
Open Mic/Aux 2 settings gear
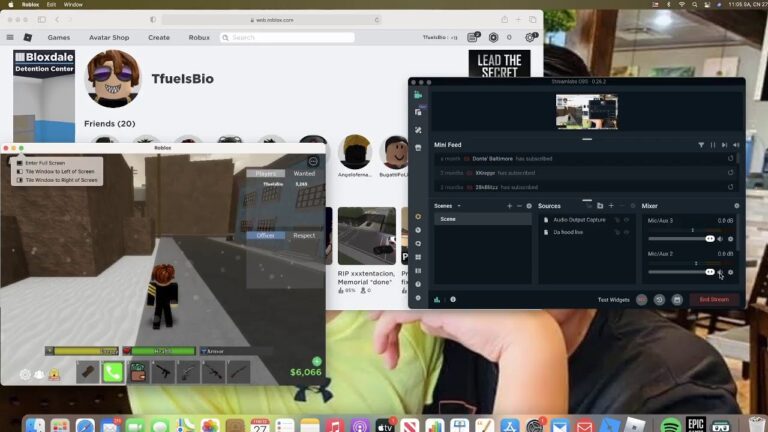tap(730, 272)
